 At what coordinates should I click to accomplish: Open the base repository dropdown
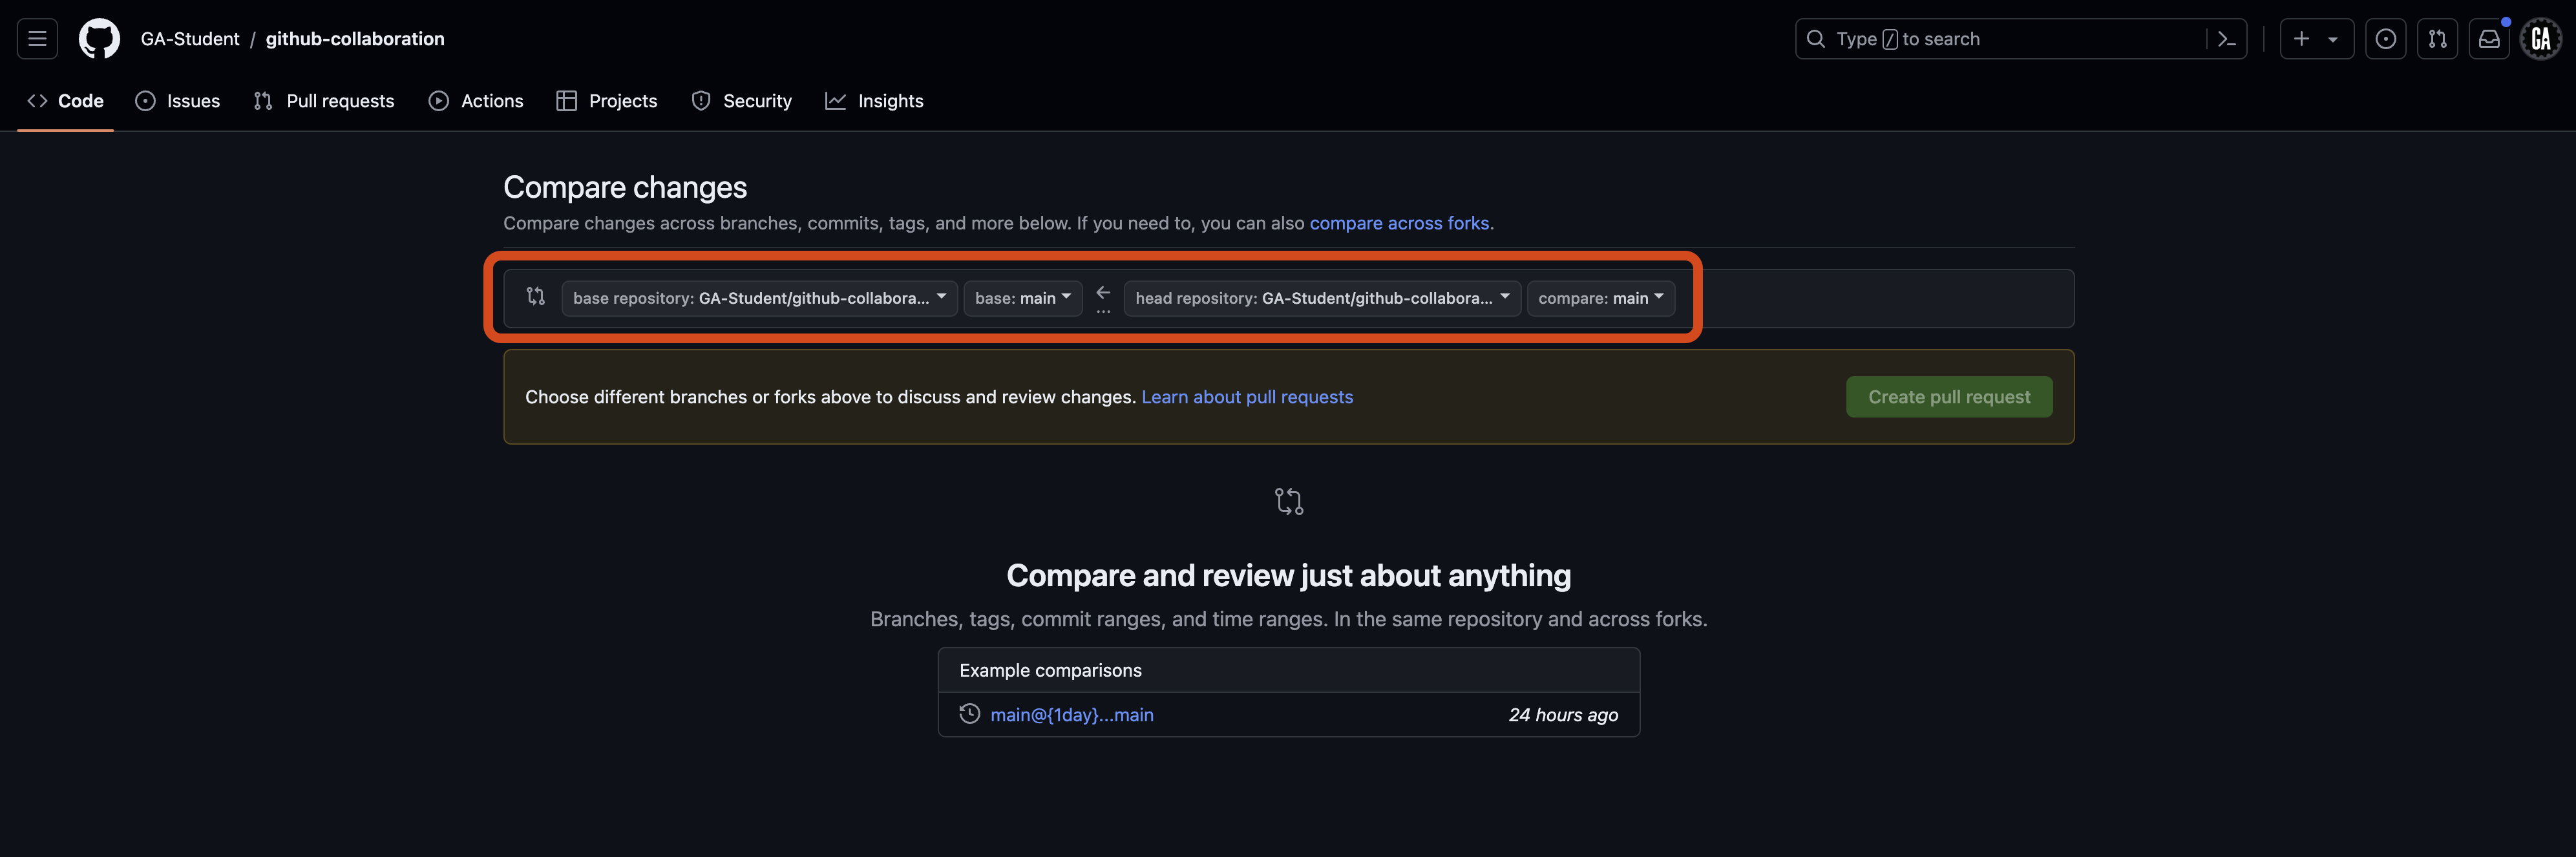point(757,297)
